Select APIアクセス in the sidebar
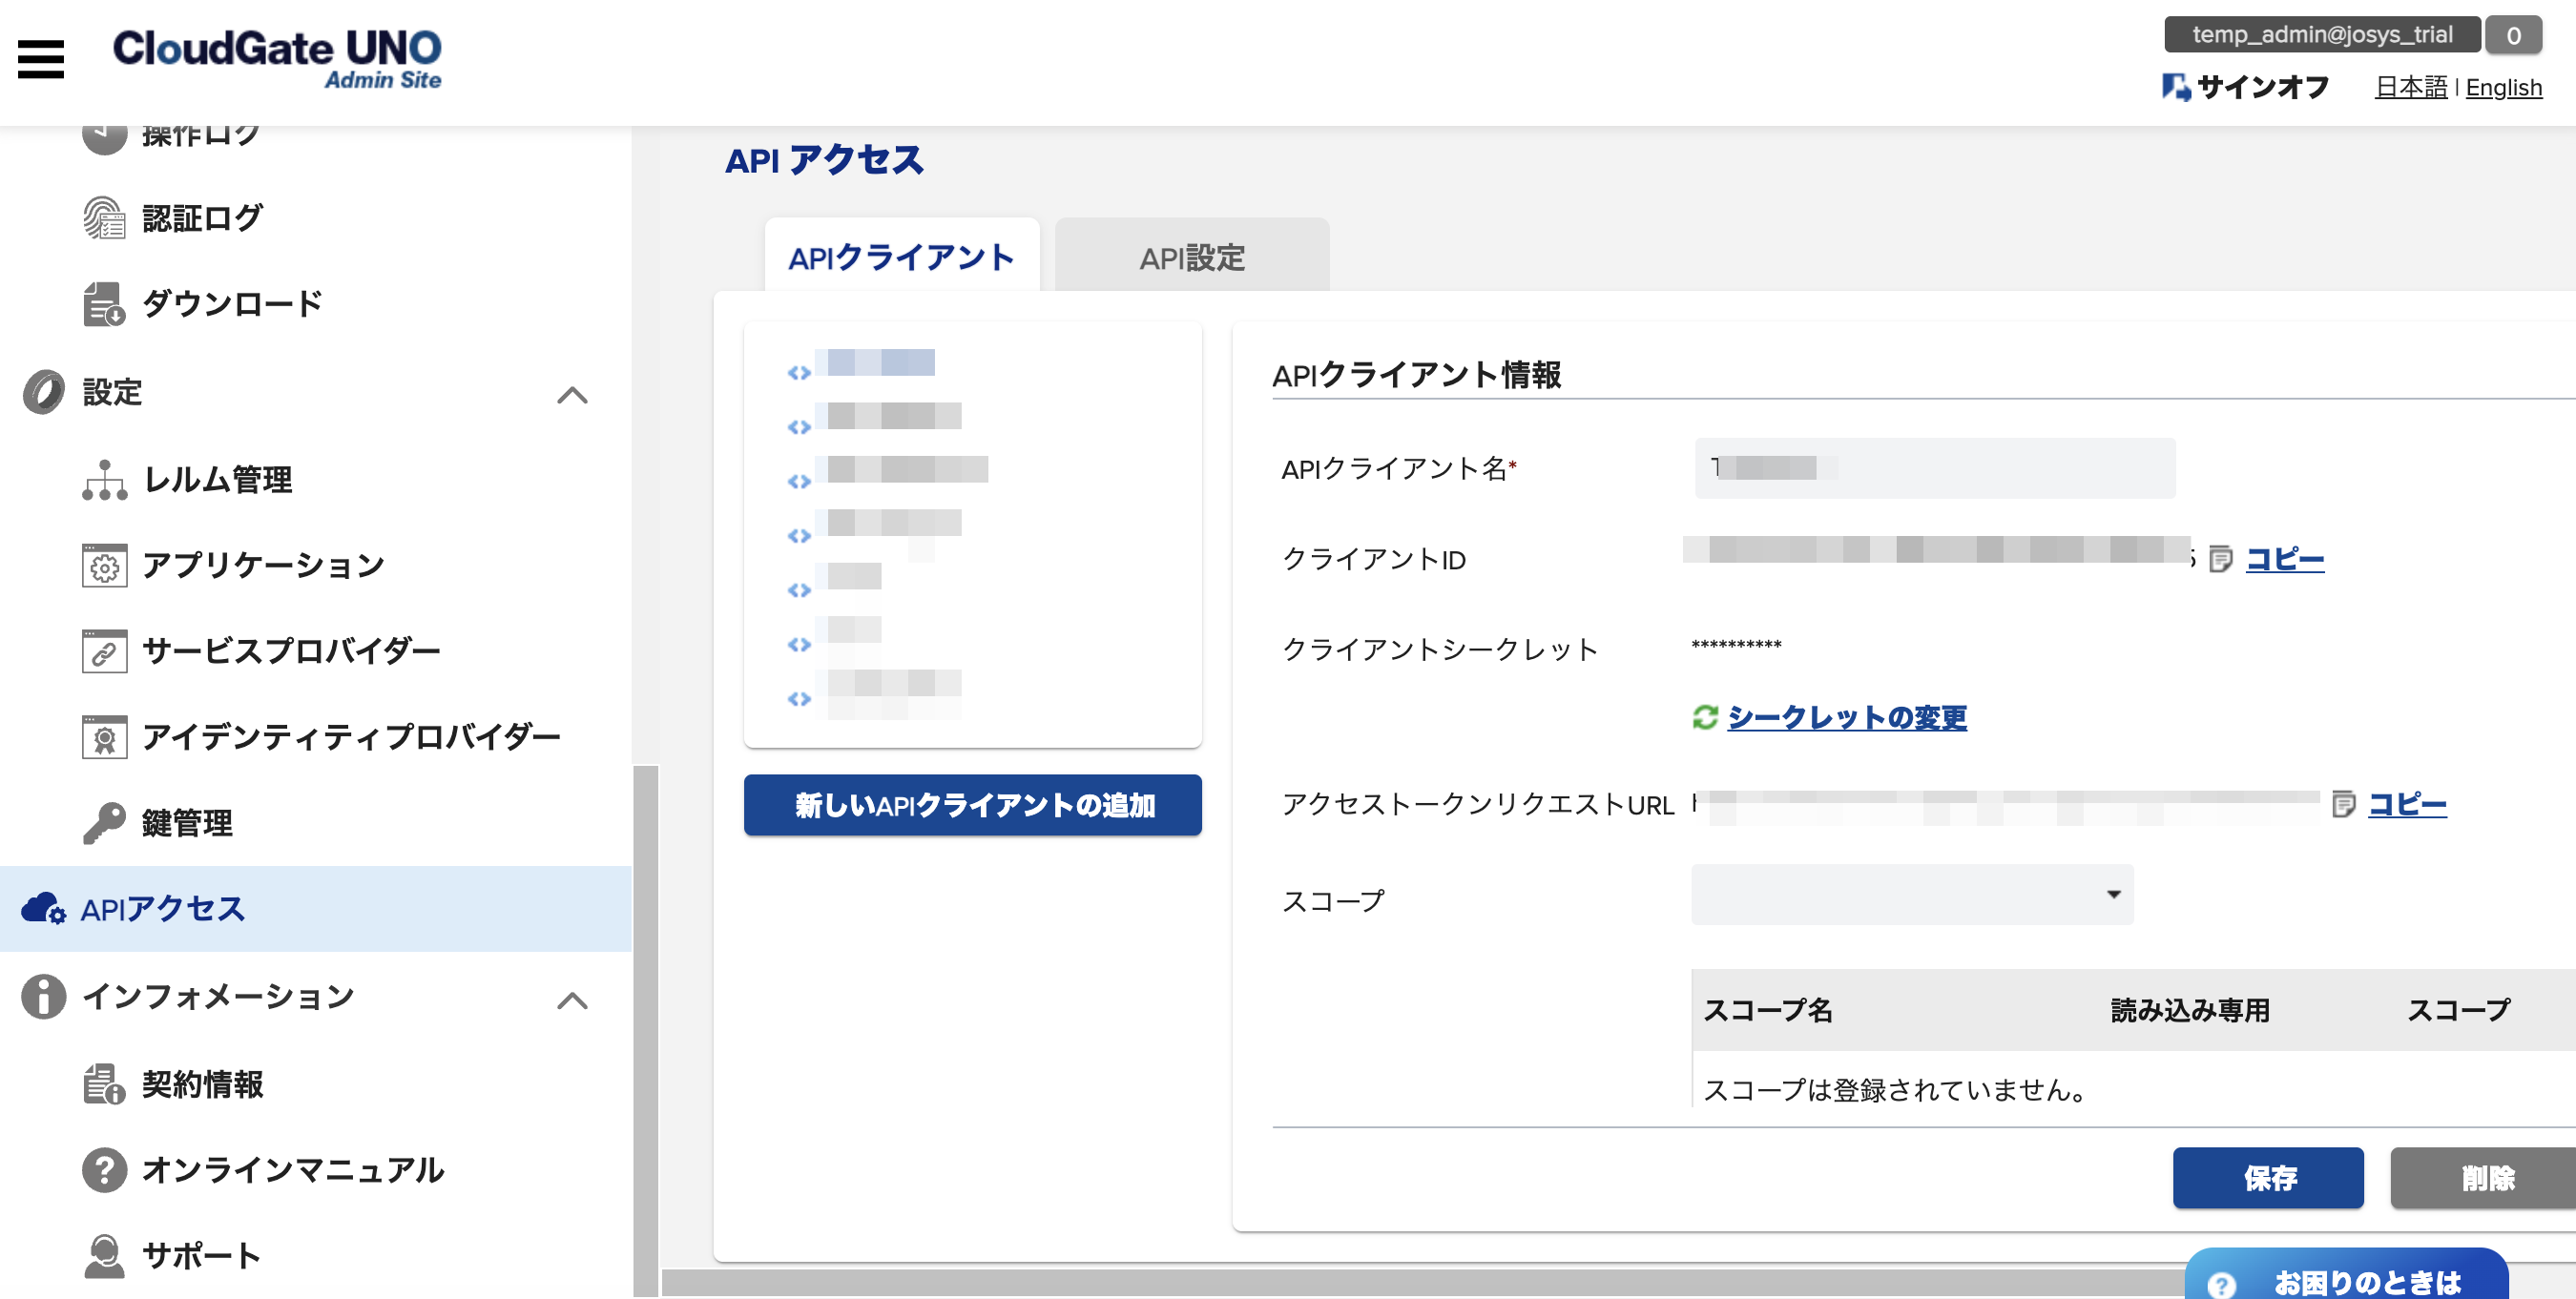2576x1299 pixels. point(163,909)
